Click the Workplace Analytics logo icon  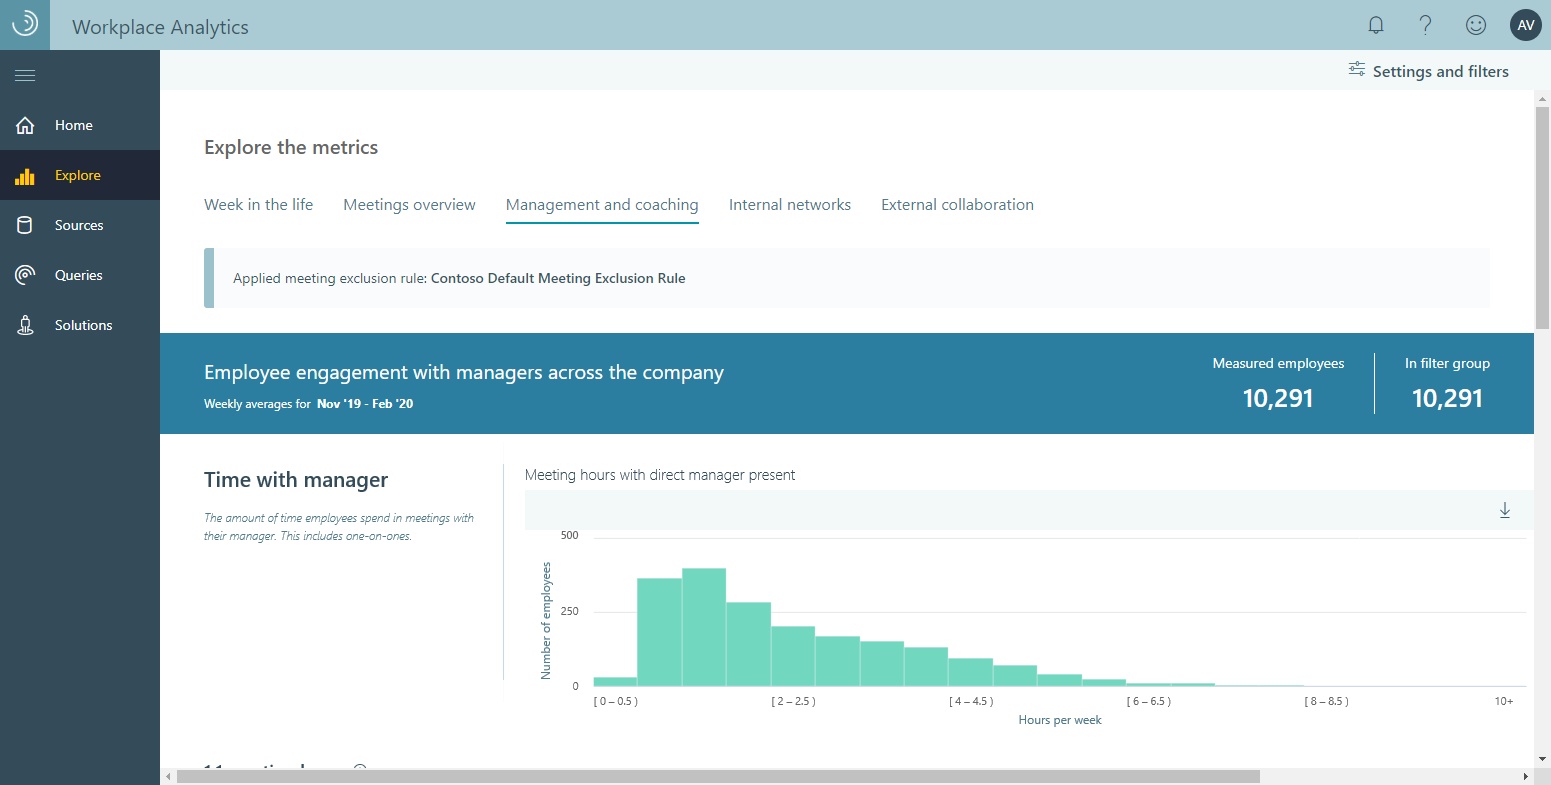25,25
